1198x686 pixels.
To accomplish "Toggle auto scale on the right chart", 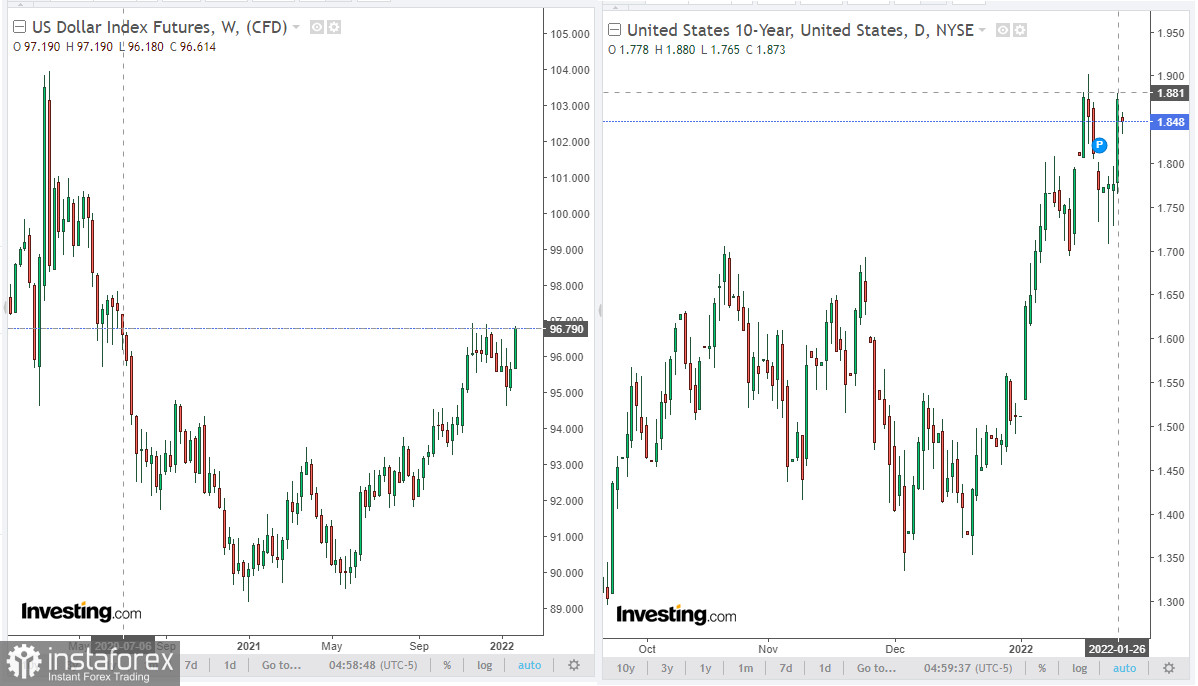I will click(x=1125, y=668).
